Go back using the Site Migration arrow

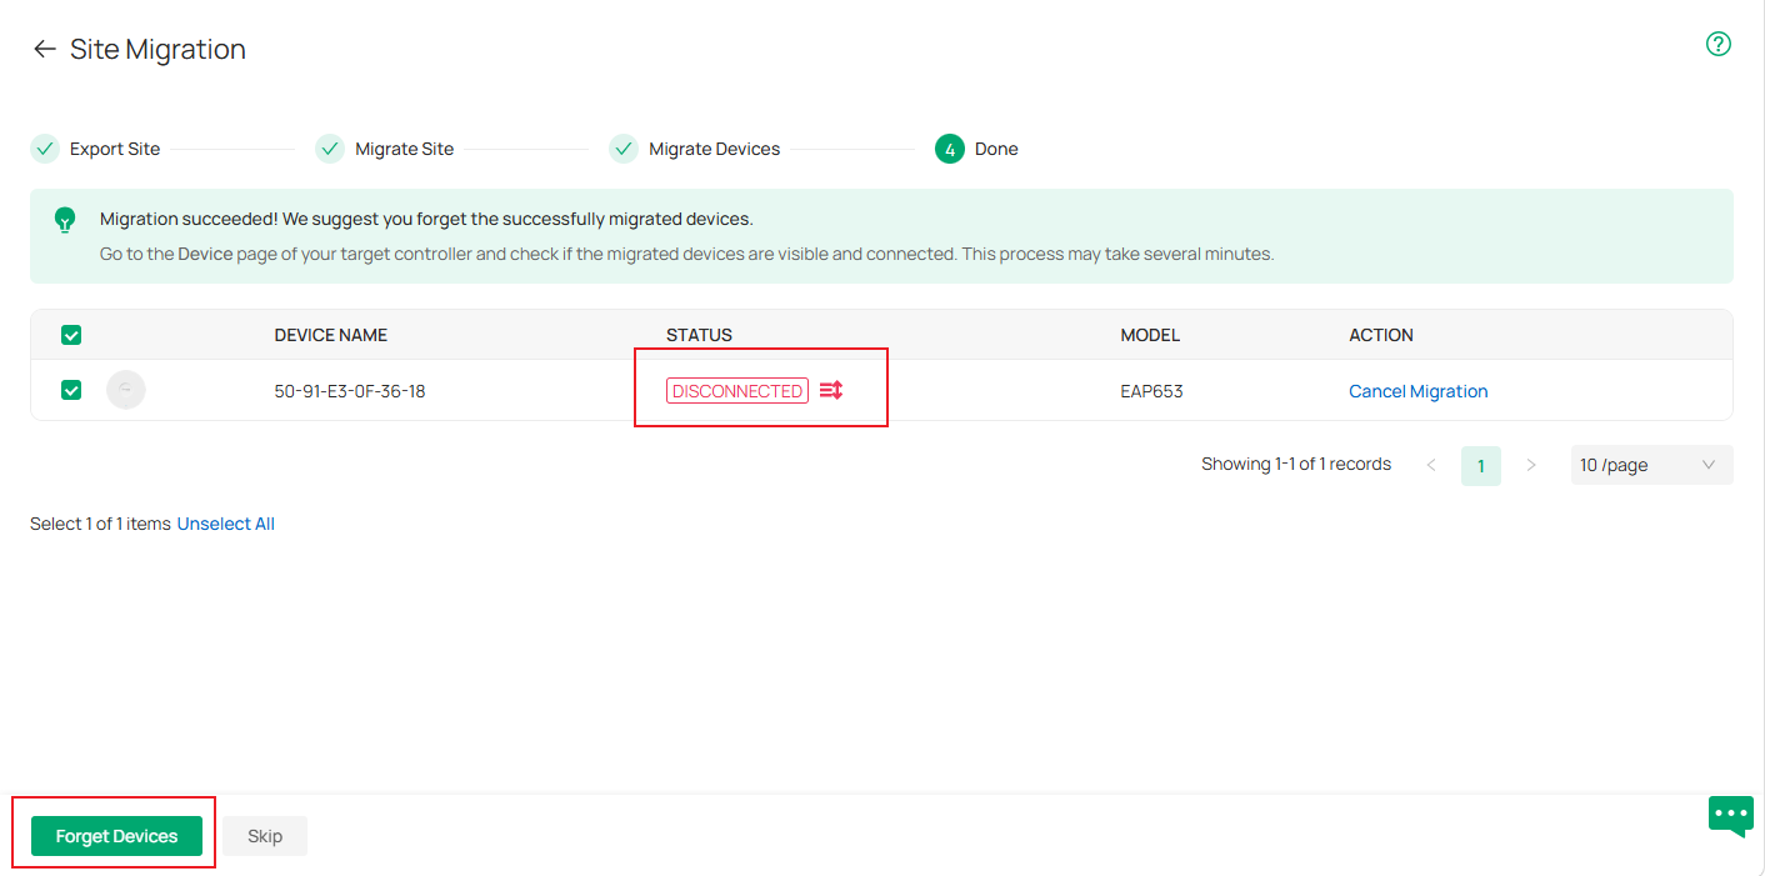point(44,49)
